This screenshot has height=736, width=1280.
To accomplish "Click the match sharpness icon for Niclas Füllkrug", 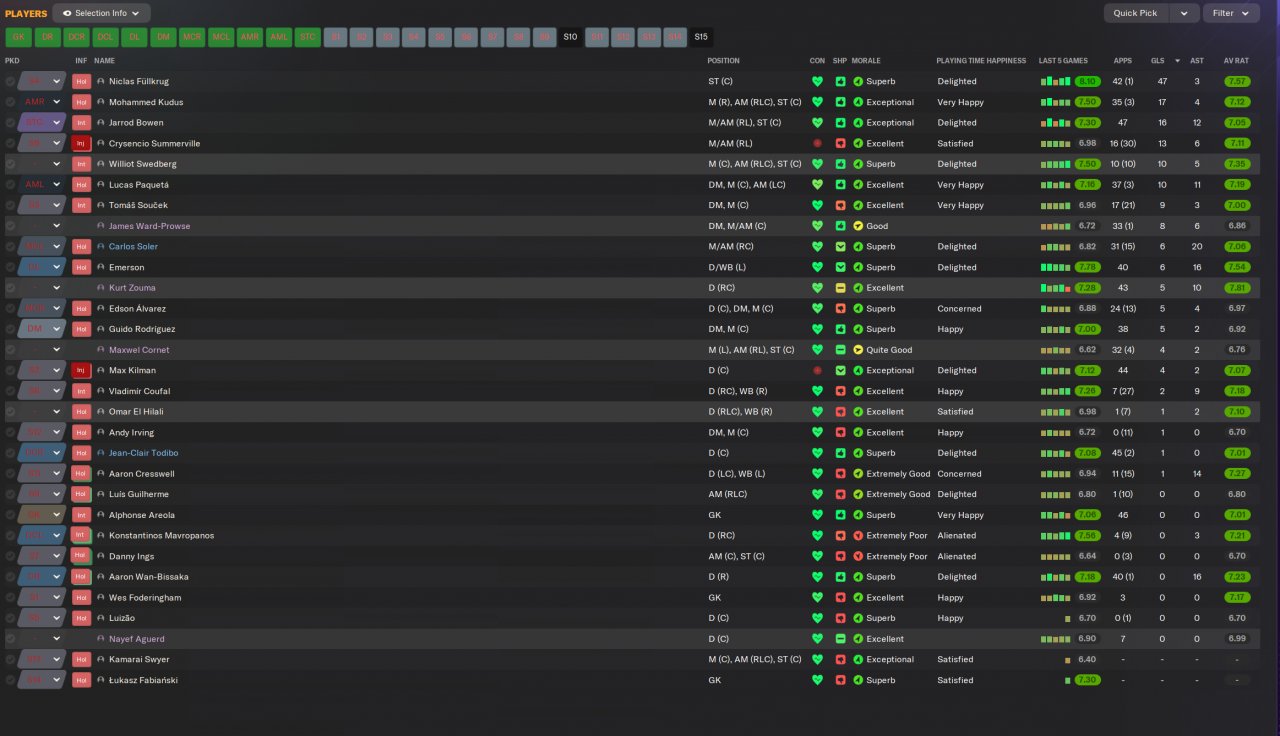I will (x=840, y=81).
